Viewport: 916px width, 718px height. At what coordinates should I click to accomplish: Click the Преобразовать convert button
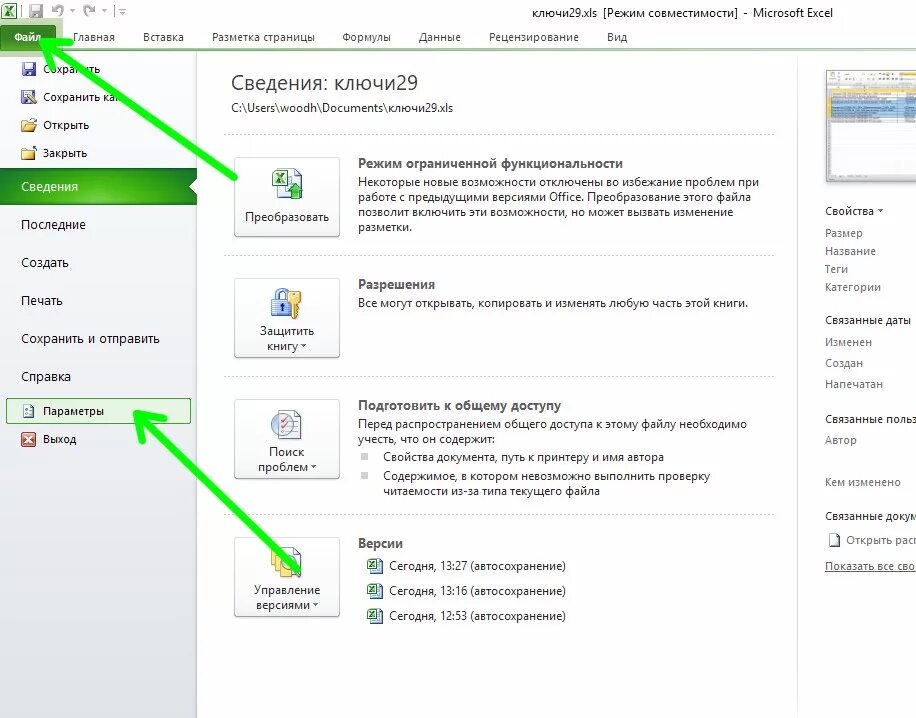(x=287, y=197)
